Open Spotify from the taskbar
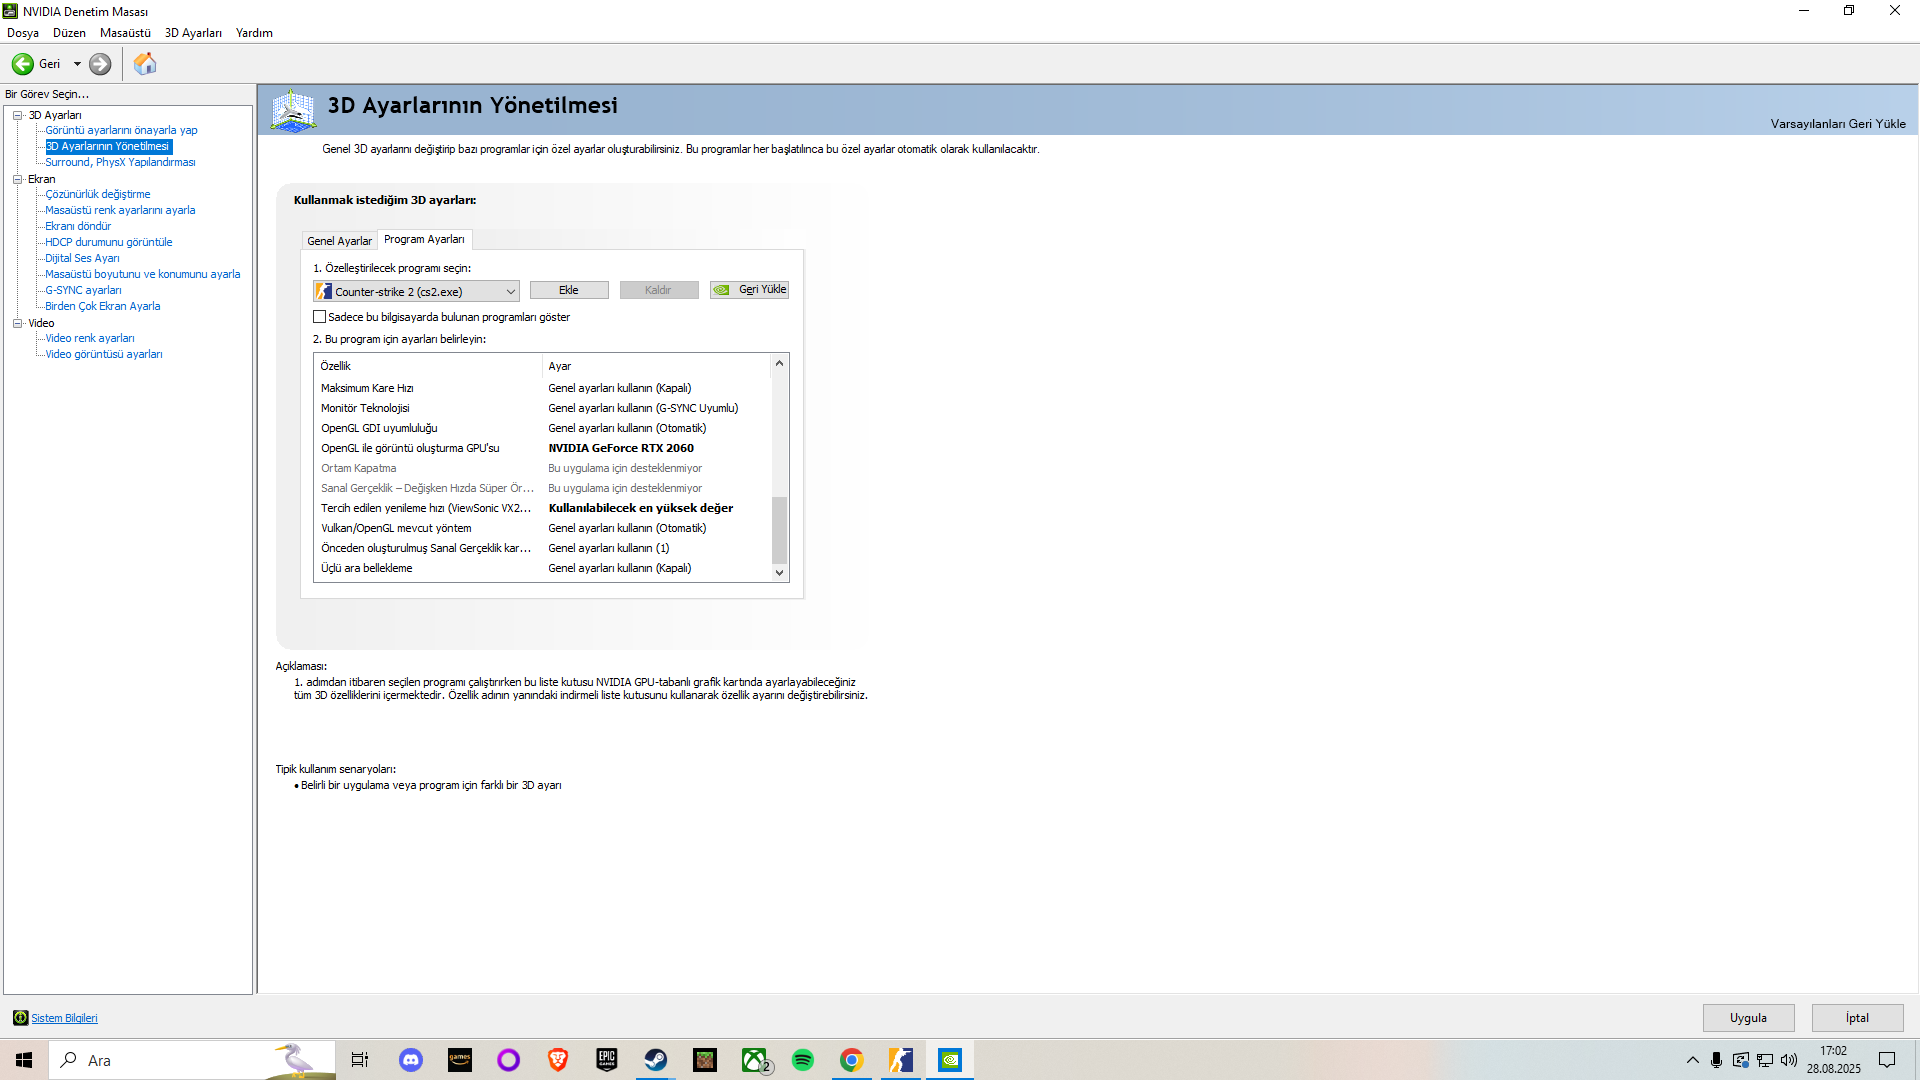The image size is (1920, 1080). pos(803,1060)
